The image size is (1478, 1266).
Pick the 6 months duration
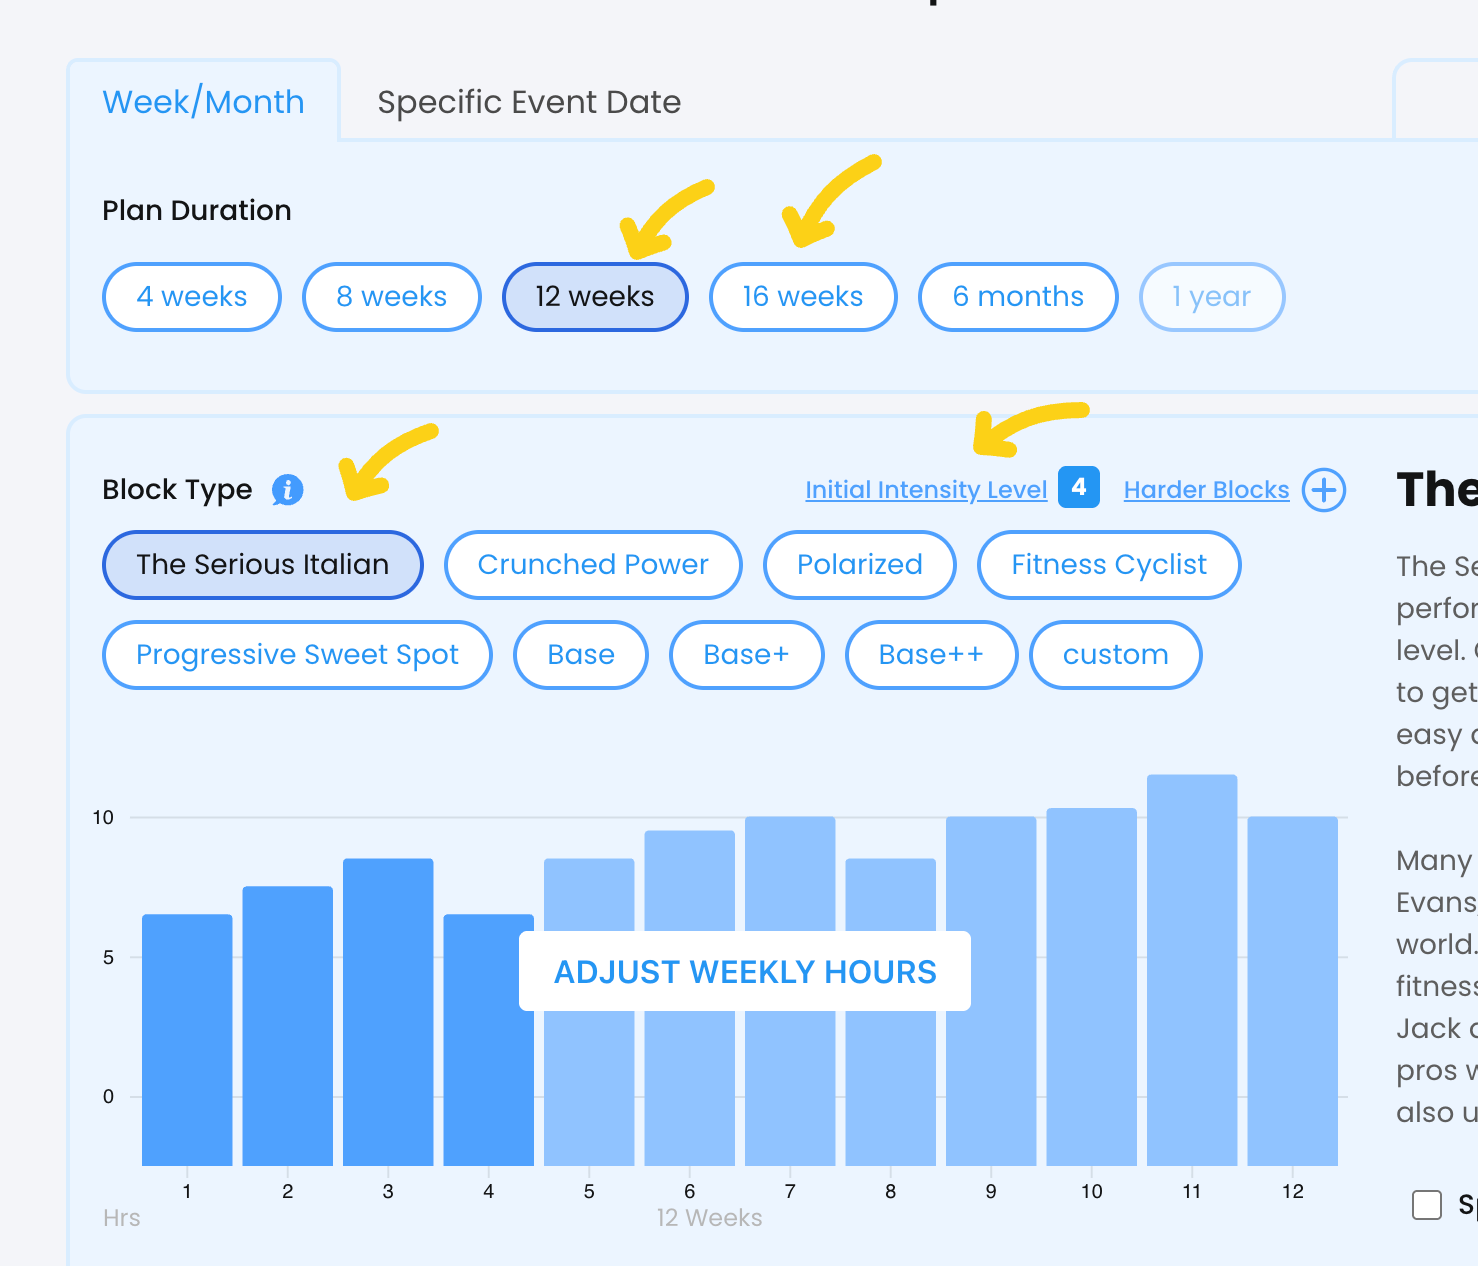click(1017, 297)
